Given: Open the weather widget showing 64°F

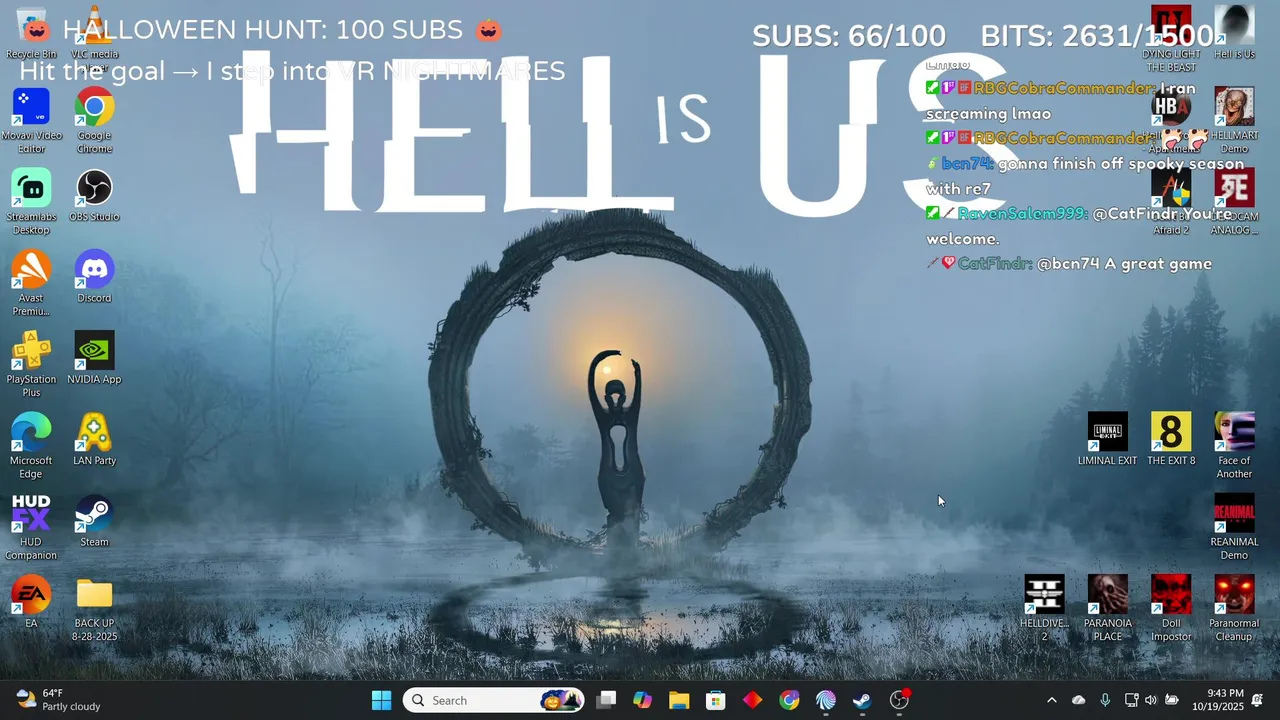Looking at the screenshot, I should (x=58, y=700).
